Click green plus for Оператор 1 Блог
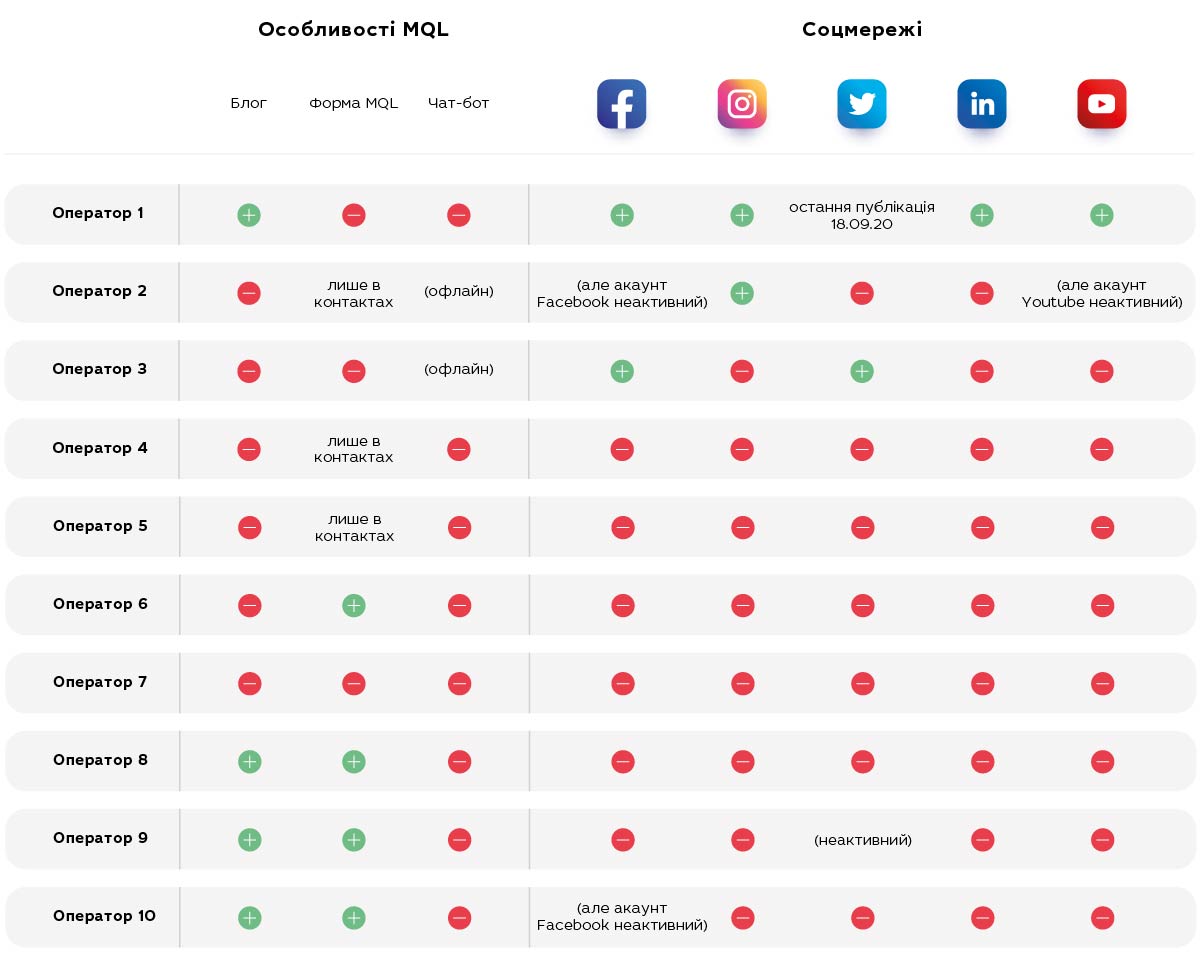This screenshot has height=980, width=1200. pos(249,215)
